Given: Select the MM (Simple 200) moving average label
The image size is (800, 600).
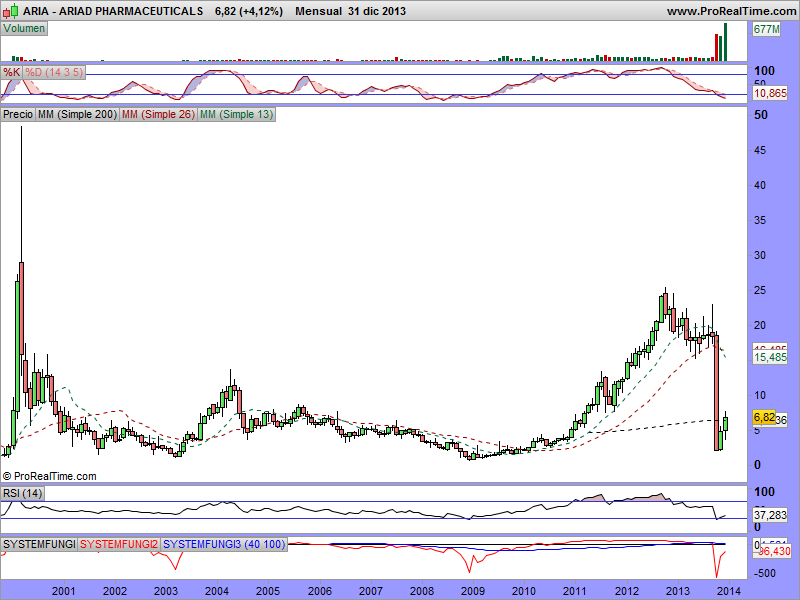Looking at the screenshot, I should click(77, 114).
